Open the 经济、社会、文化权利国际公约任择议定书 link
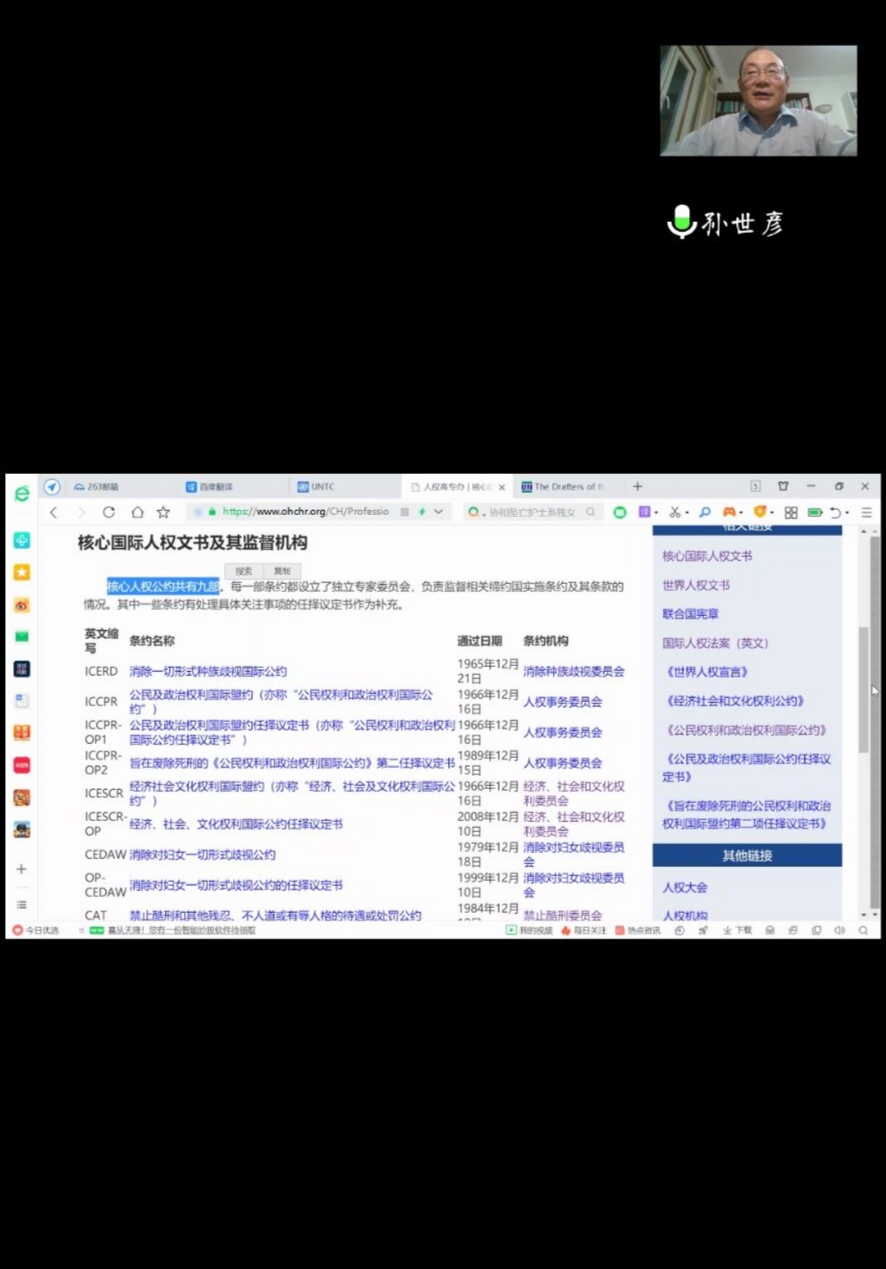 (236, 824)
